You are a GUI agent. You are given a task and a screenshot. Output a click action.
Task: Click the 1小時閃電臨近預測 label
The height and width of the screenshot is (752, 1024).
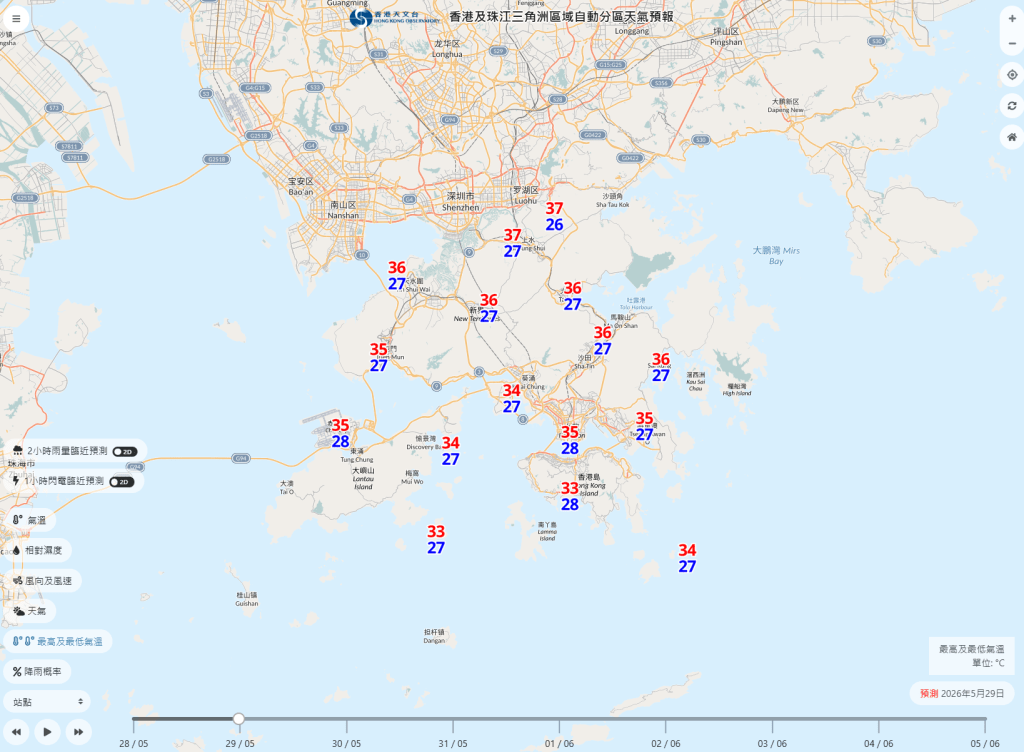click(x=64, y=481)
